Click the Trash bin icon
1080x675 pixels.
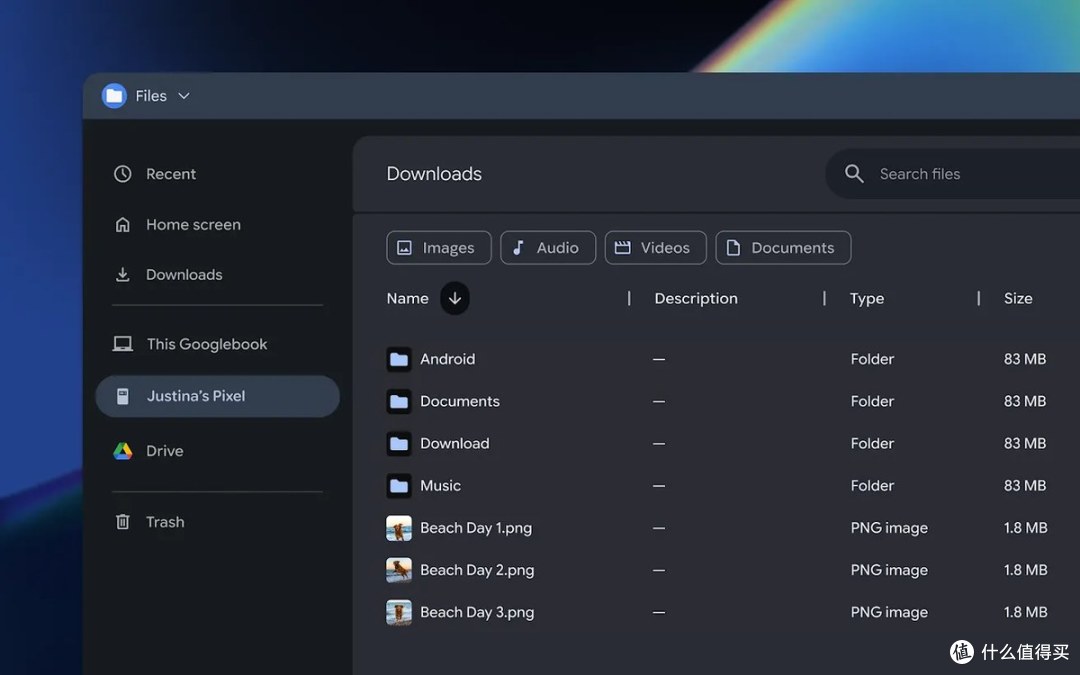click(x=123, y=522)
